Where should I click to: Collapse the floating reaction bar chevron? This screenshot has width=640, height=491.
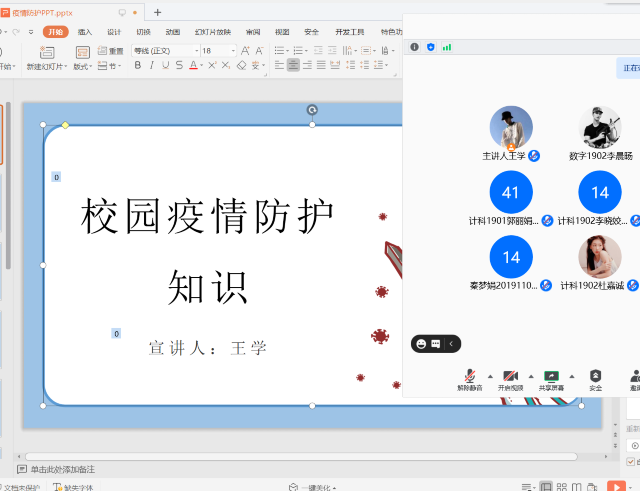click(x=451, y=344)
